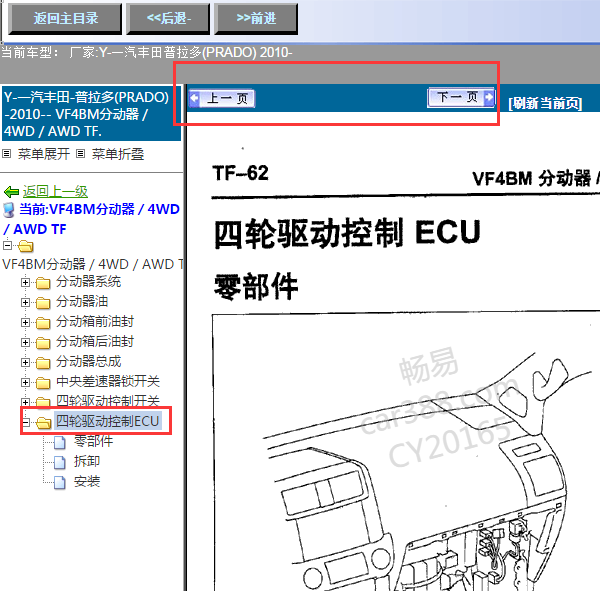The width and height of the screenshot is (600, 591).
Task: Expand the 四轮驱动控制开关 node
Action: [x=25, y=402]
